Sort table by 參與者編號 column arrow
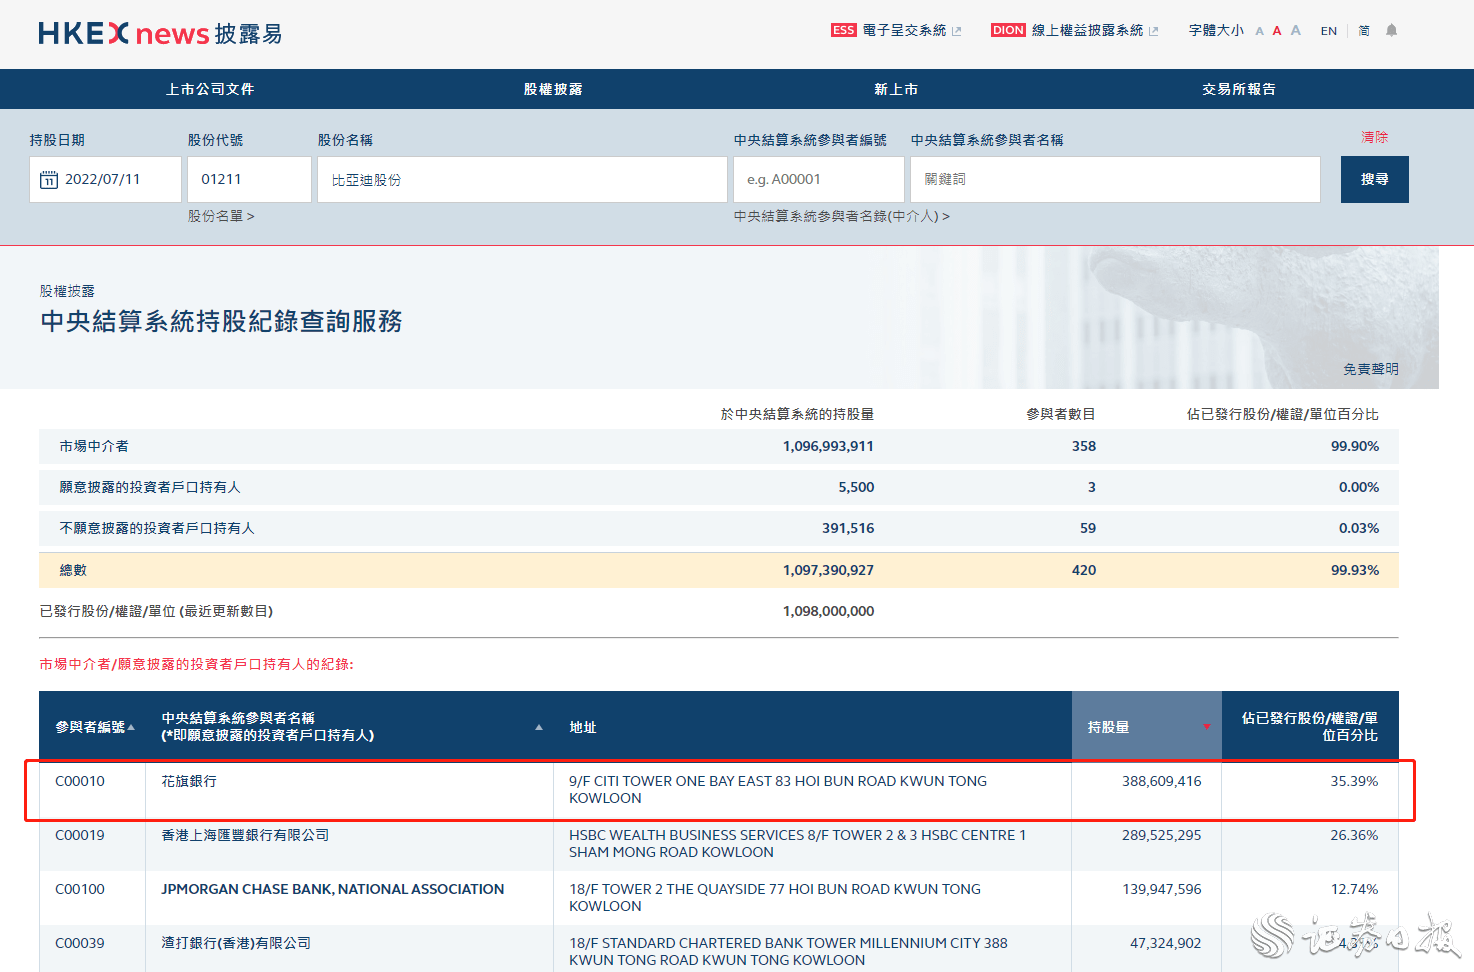Viewport: 1474px width, 972px height. (x=130, y=727)
